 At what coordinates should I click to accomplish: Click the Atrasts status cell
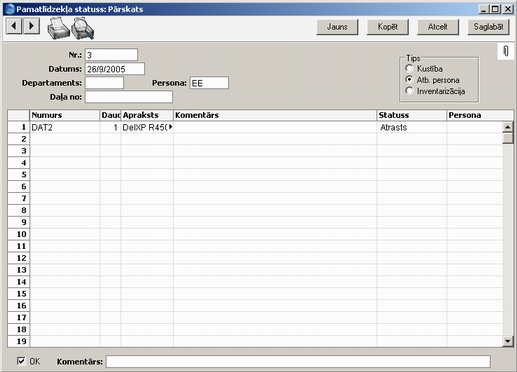pyautogui.click(x=412, y=127)
